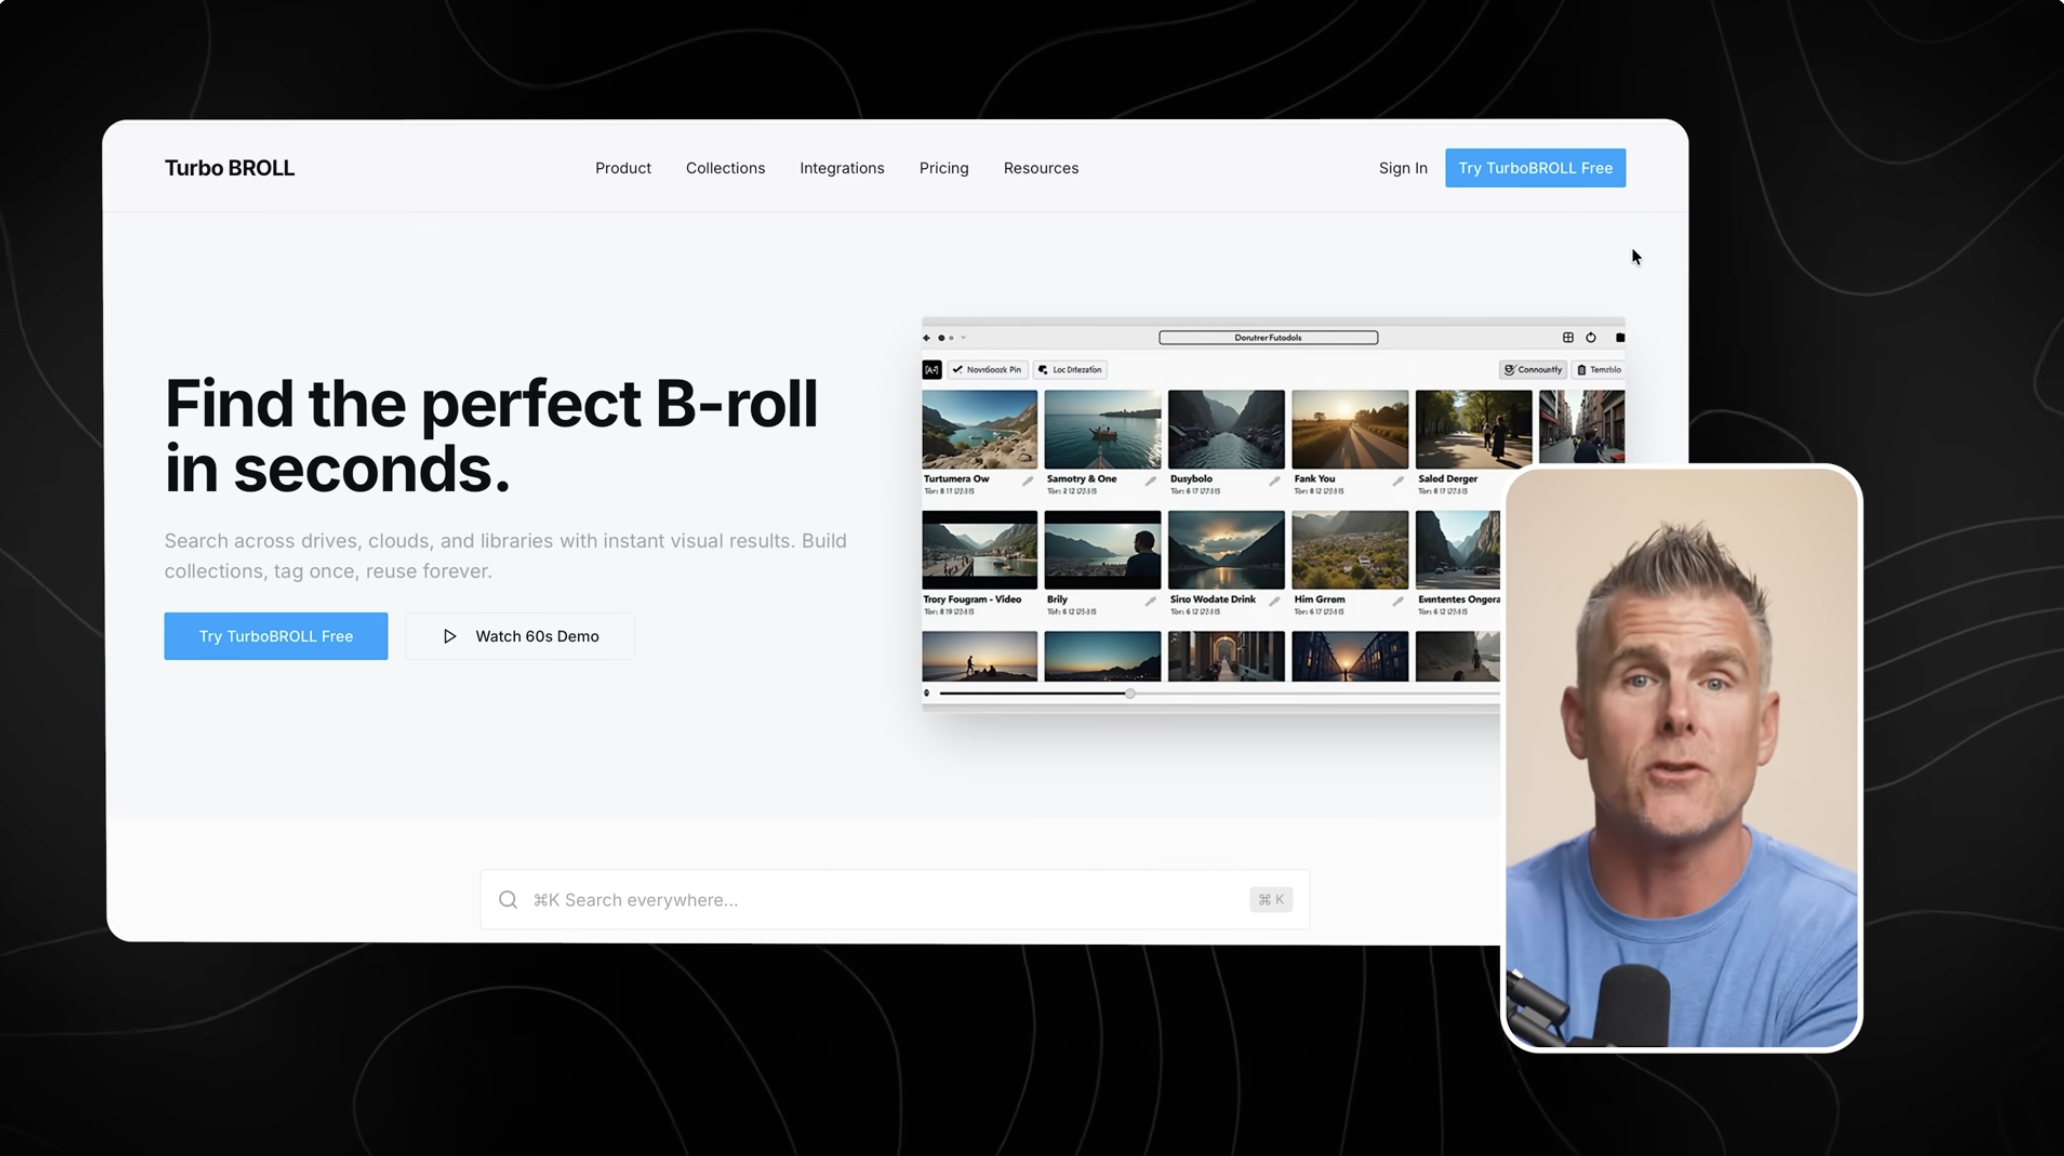Click the Loc Dıtezatíon chip
Viewport: 2064px width, 1156px height.
coord(1070,370)
